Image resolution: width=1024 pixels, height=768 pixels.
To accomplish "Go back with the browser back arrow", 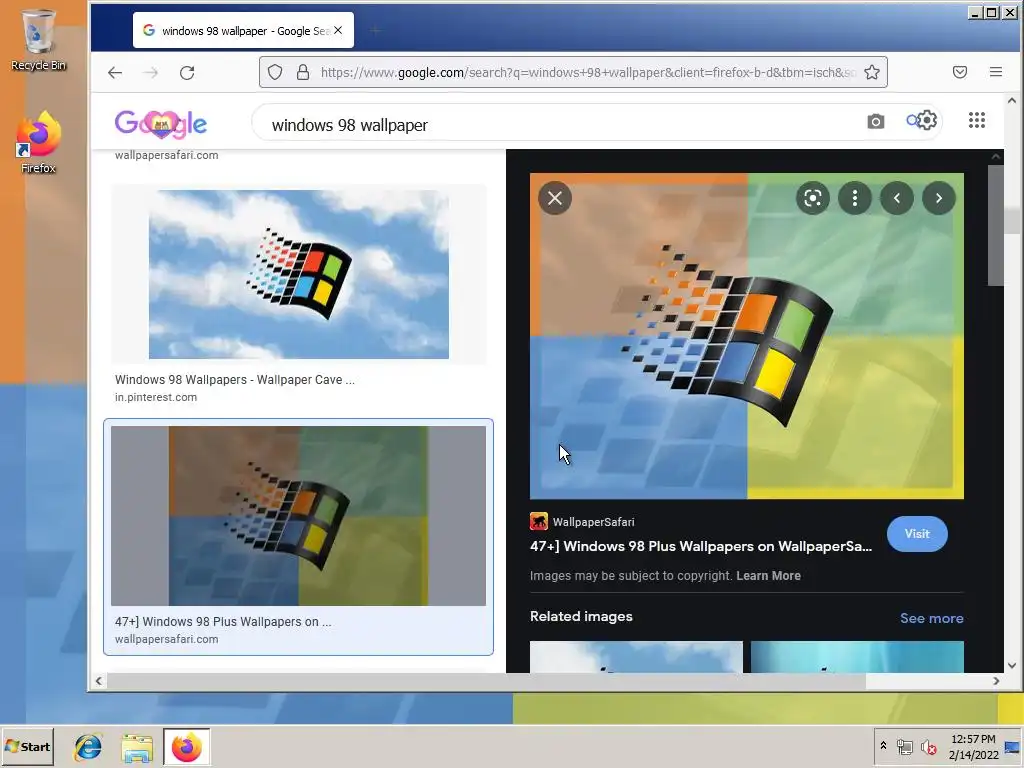I will point(115,72).
